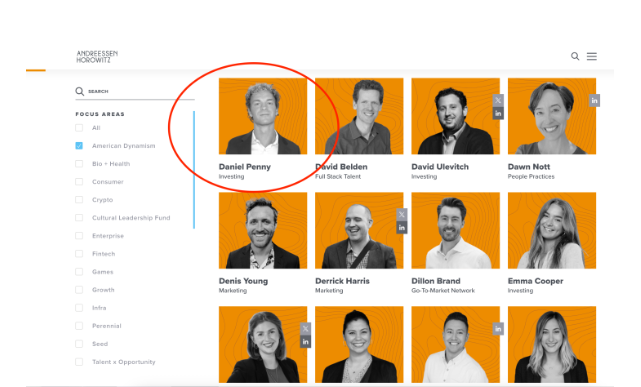
Task: Check the Bio + Health checkbox
Action: (79, 164)
